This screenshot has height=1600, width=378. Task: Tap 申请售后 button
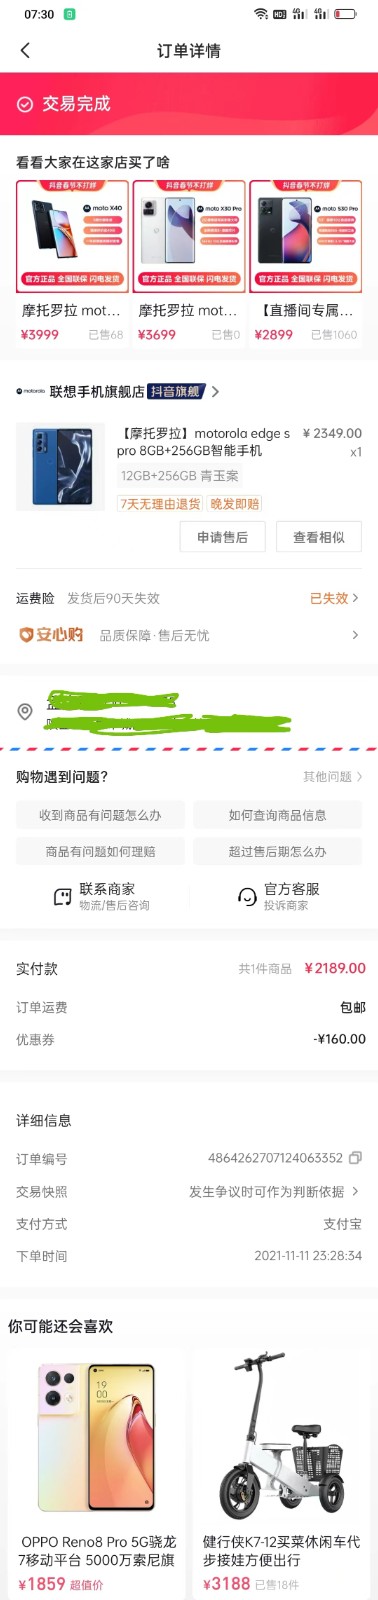(223, 537)
